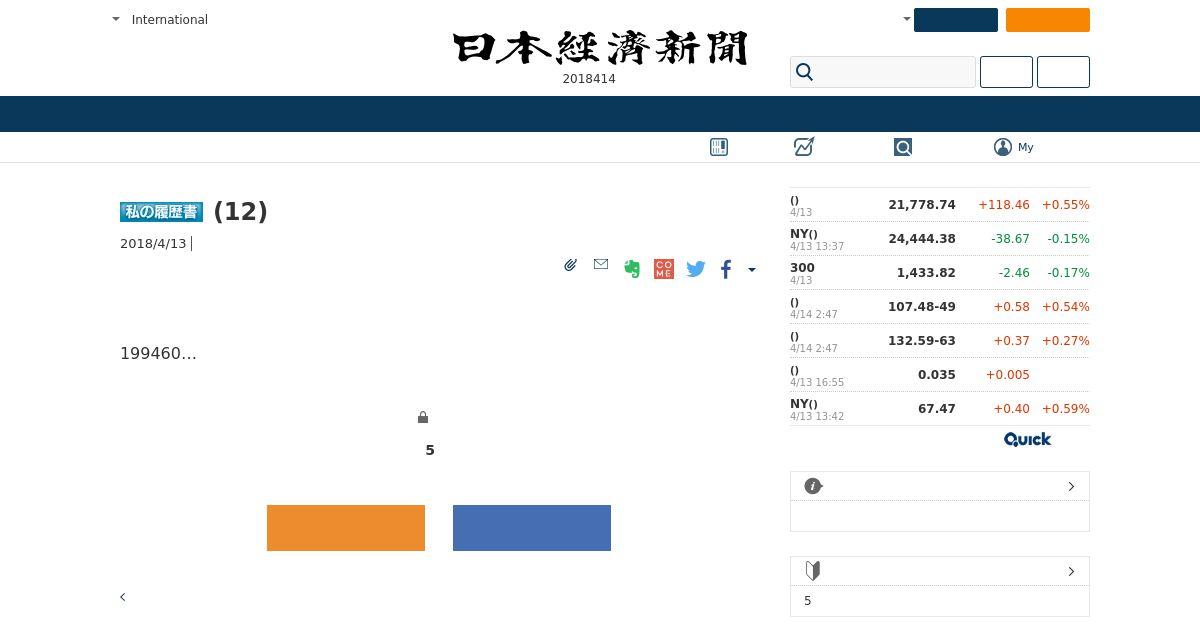Click the orange header button
This screenshot has width=1200, height=630.
(x=1048, y=20)
